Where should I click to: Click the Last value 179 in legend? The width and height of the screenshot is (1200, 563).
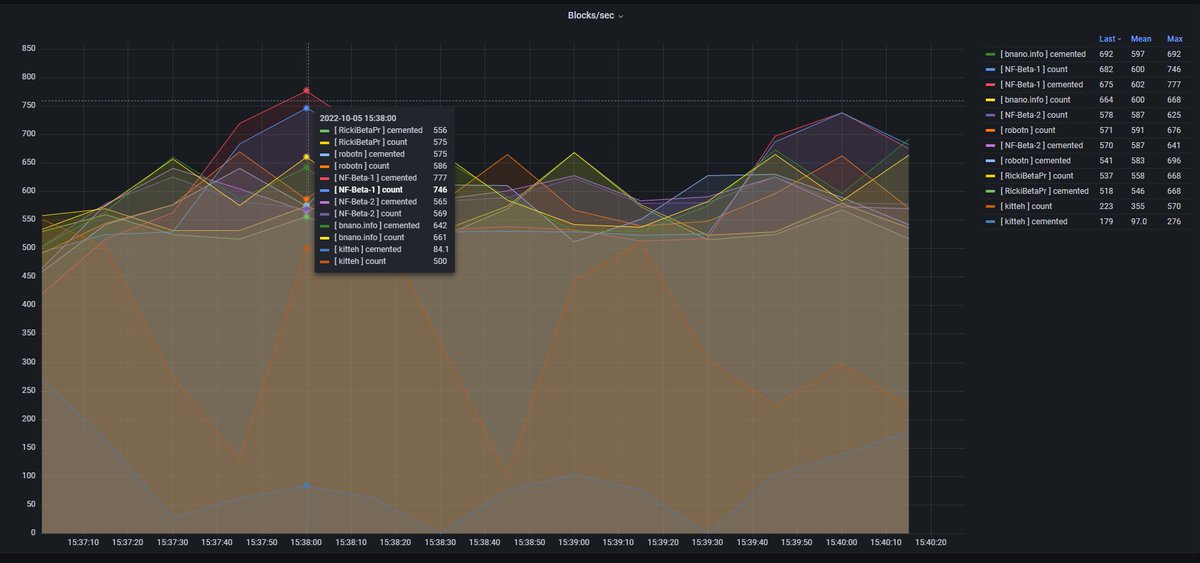(1107, 222)
